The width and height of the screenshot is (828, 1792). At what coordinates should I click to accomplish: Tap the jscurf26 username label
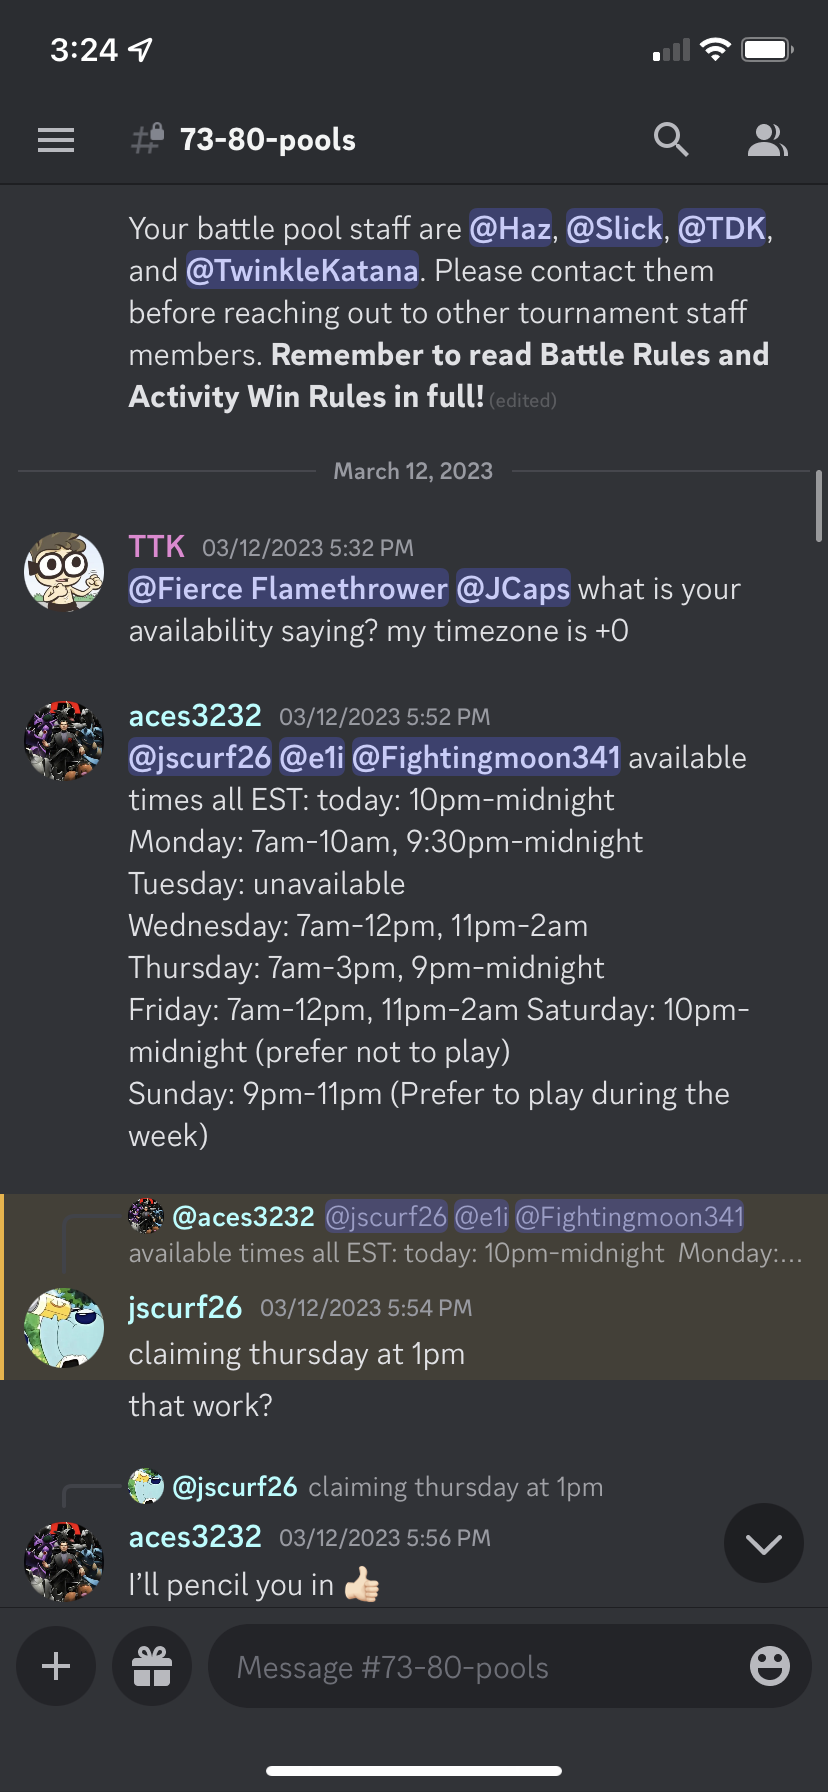(185, 1308)
